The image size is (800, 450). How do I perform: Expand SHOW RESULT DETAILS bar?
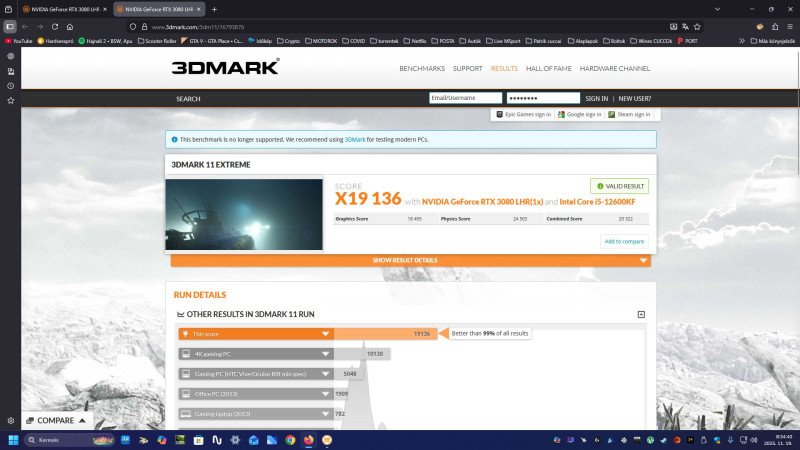click(x=410, y=260)
